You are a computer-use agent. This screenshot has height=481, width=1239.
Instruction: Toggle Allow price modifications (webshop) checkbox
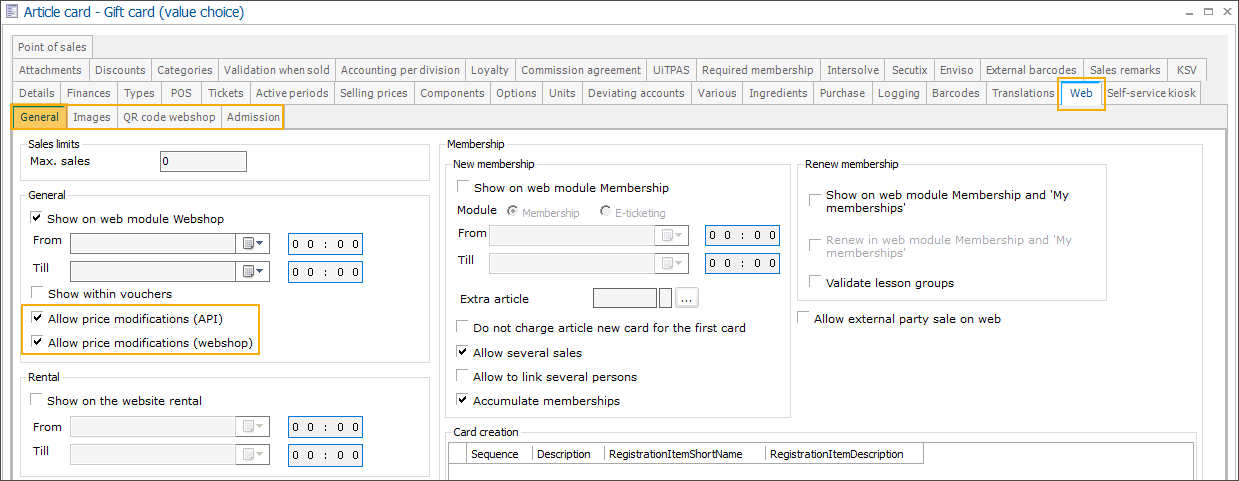tap(38, 343)
